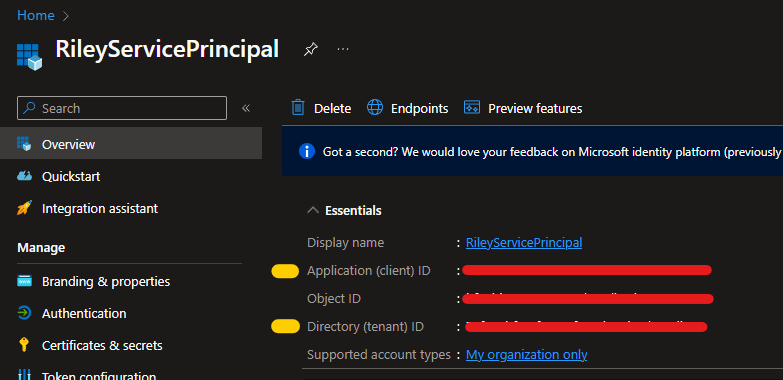Collapse the sidebar with double chevron
This screenshot has width=783, height=380.
[x=246, y=108]
